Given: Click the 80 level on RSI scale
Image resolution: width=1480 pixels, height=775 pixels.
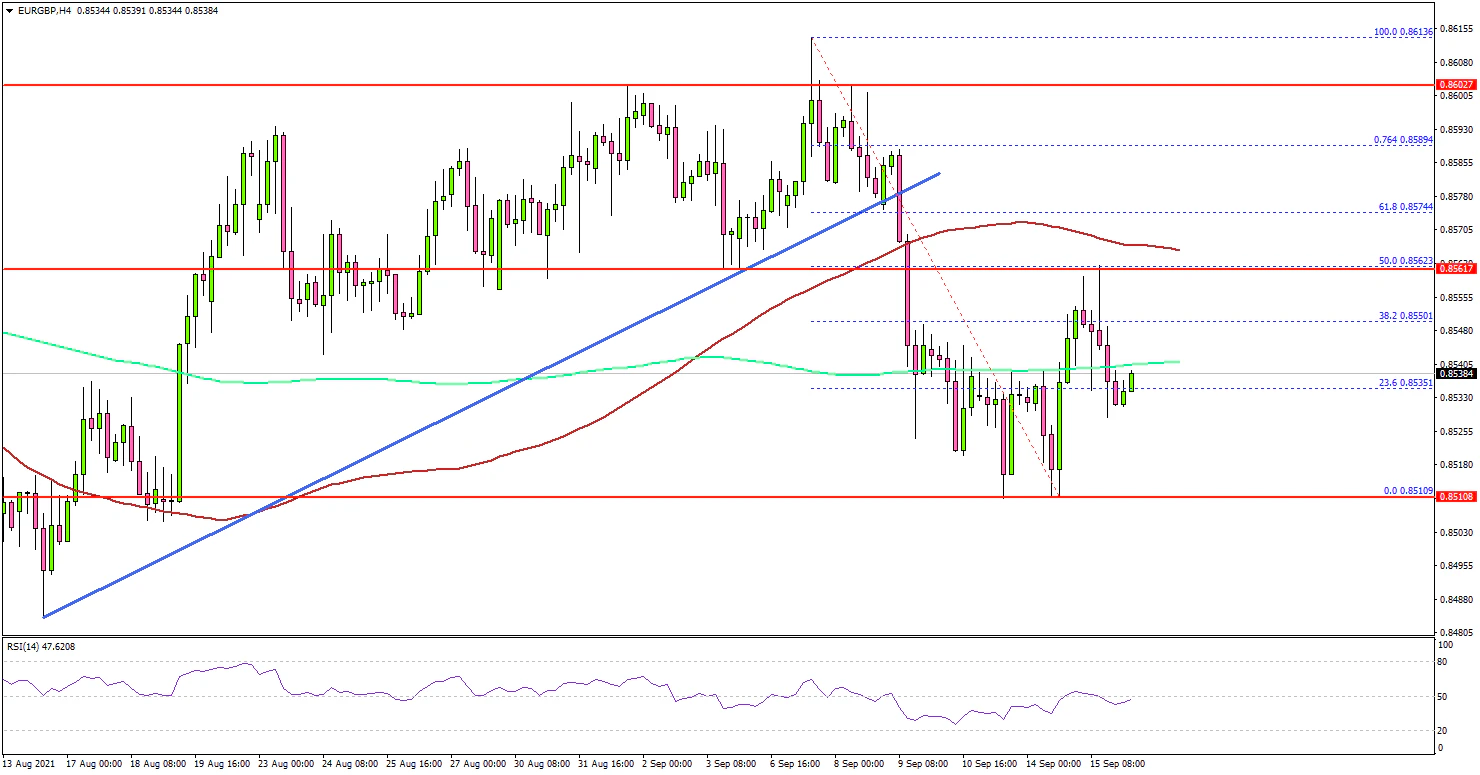Looking at the screenshot, I should [1441, 661].
